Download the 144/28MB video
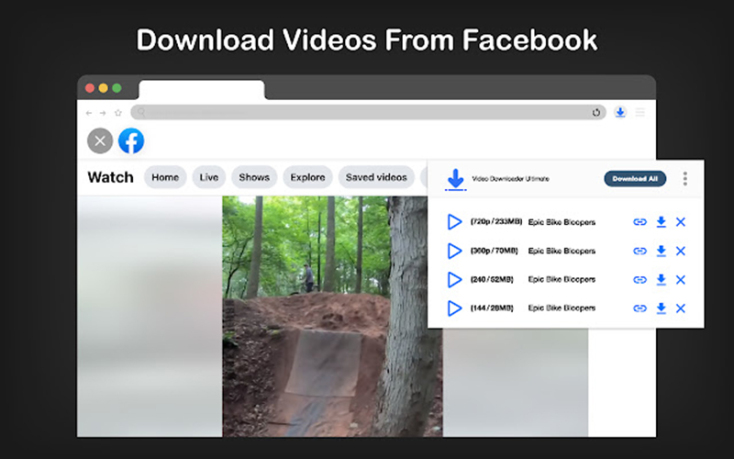 point(661,308)
